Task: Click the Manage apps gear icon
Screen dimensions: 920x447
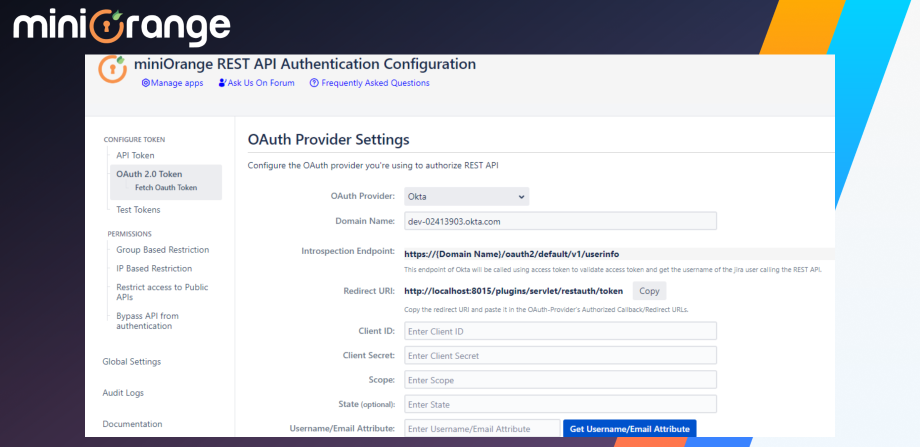Action: (145, 83)
